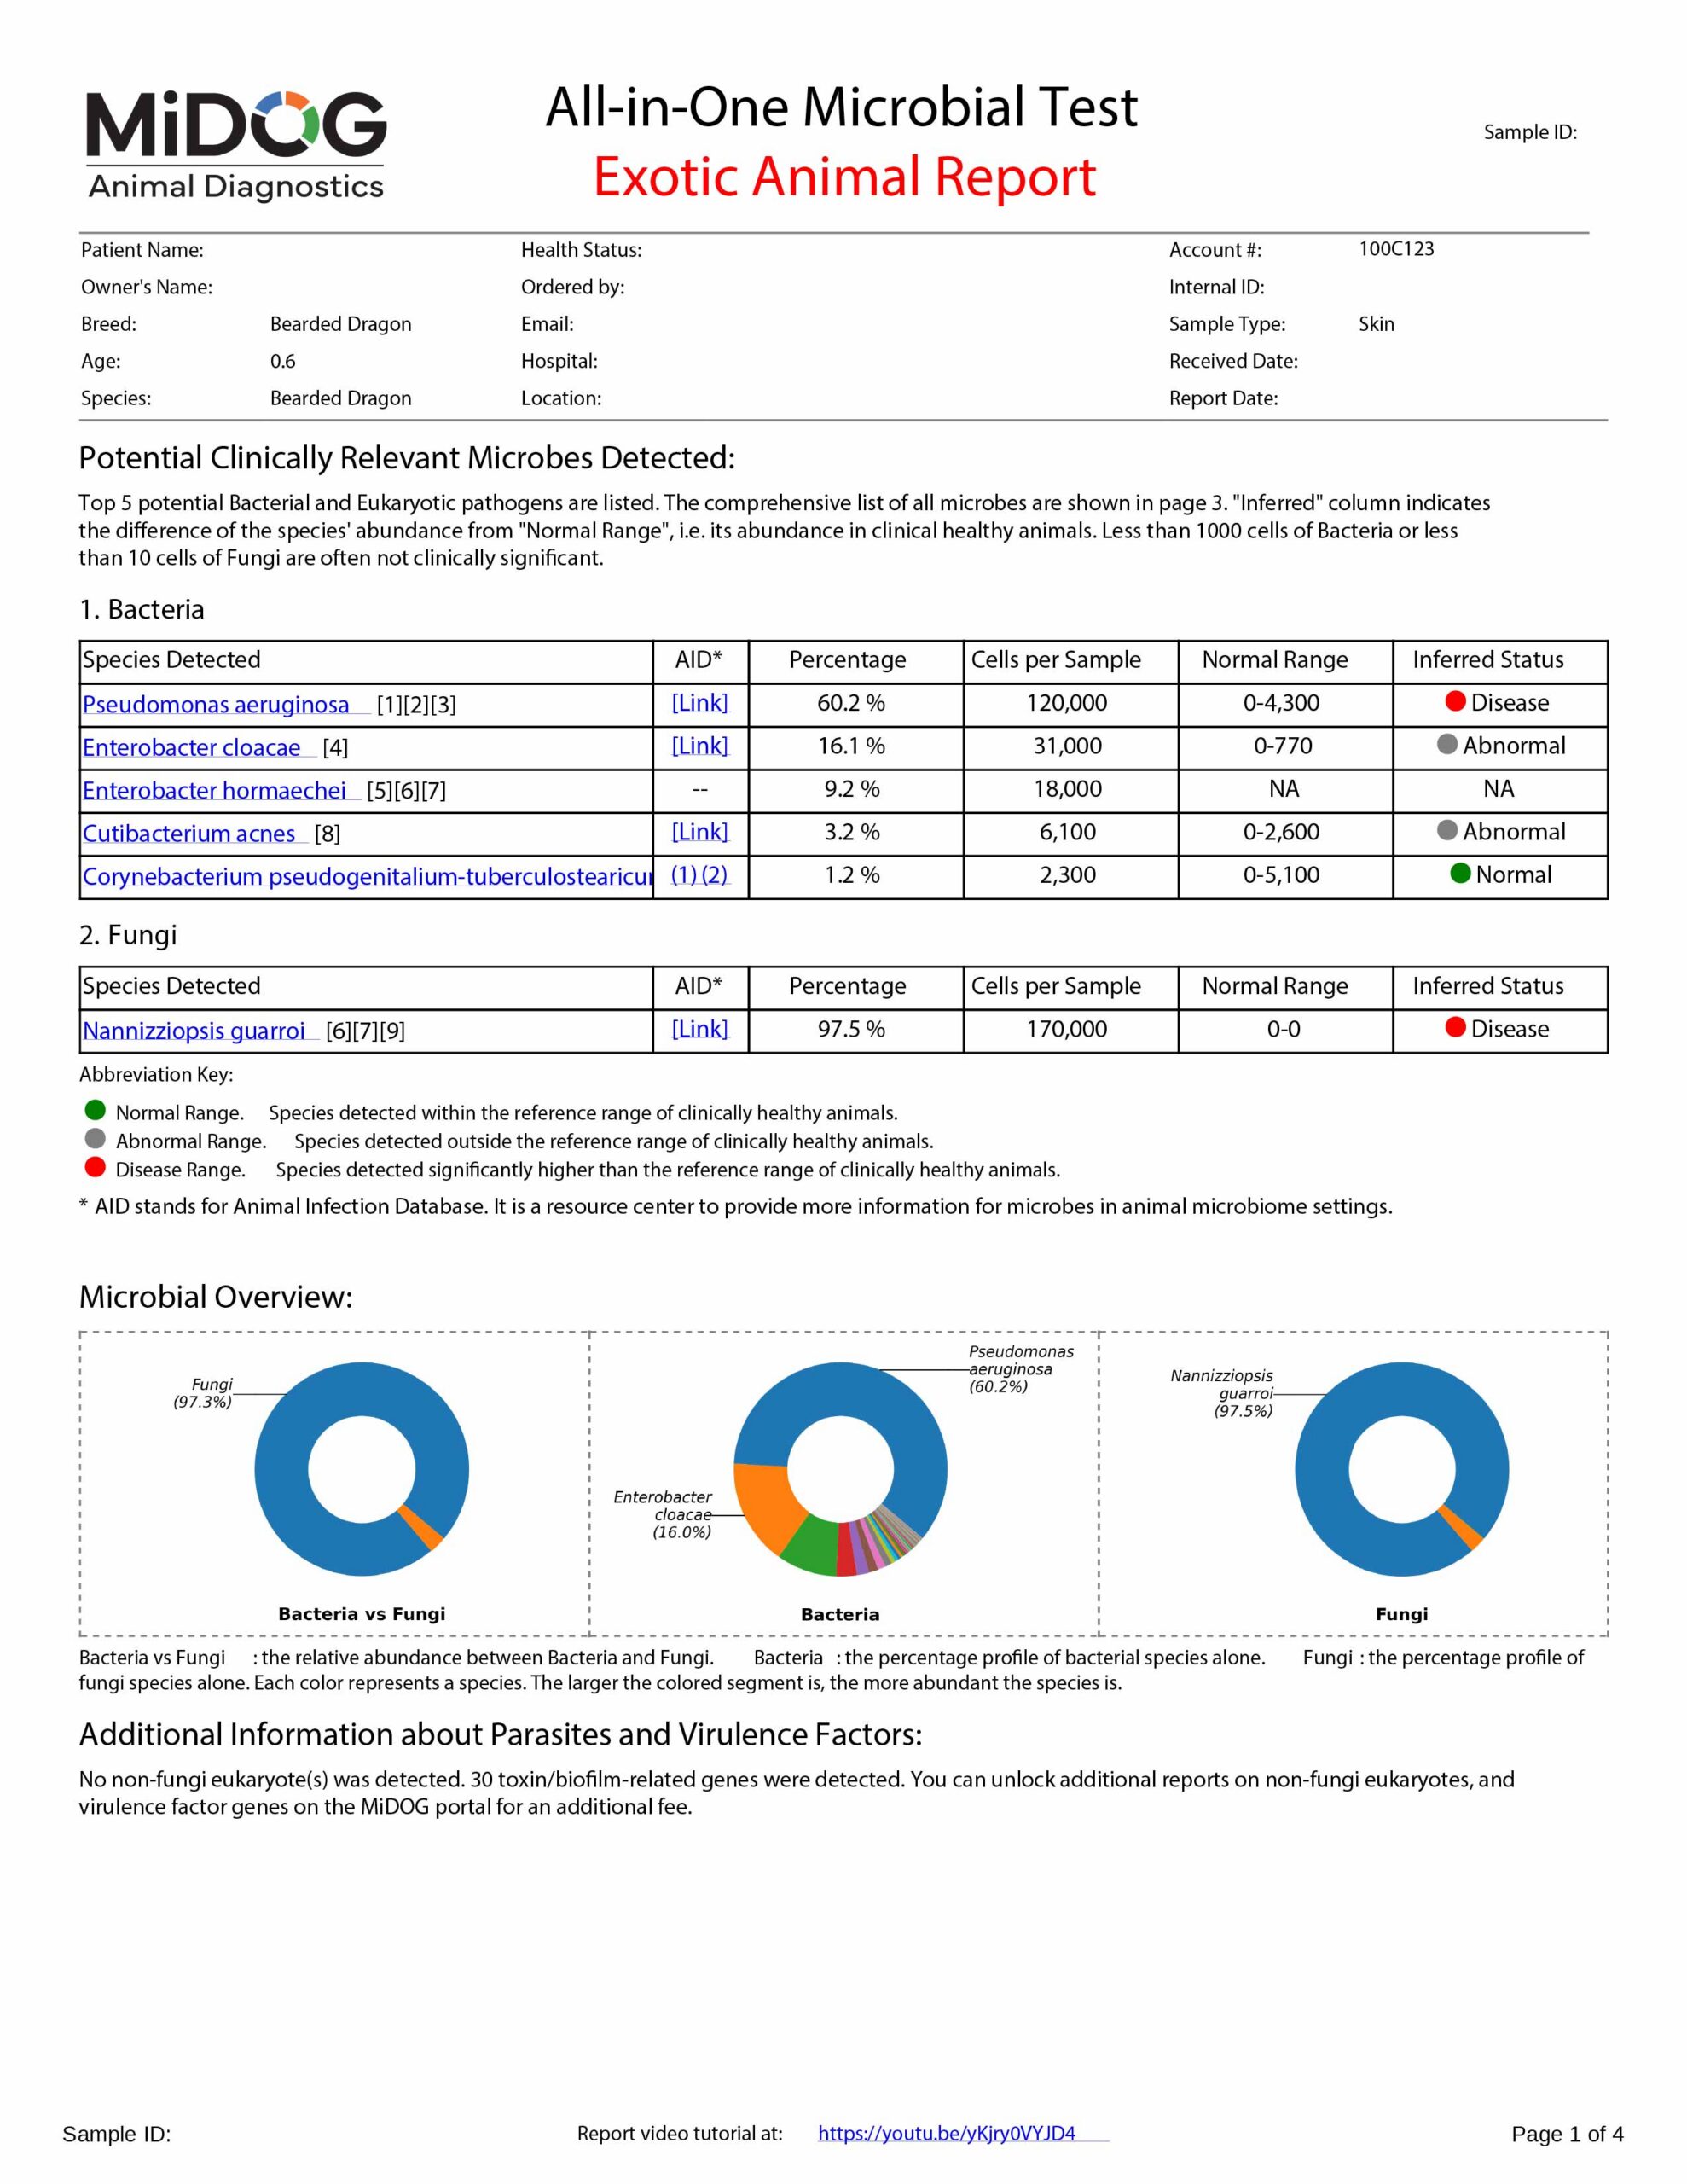Click AID [Link] in Enterobacter cloacae row
1687x2184 pixels.
pyautogui.click(x=700, y=746)
